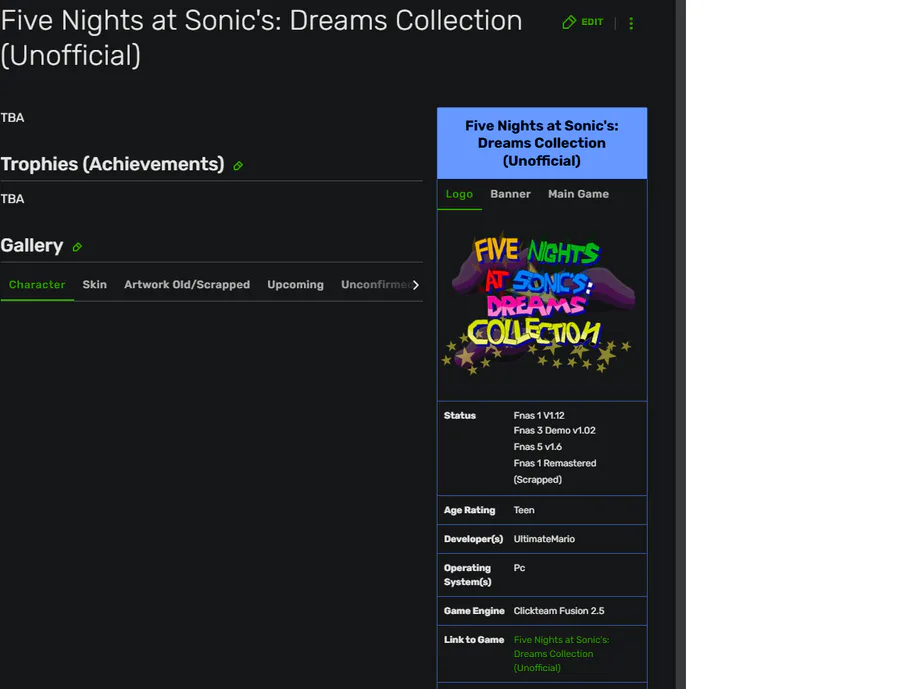This screenshot has width=900, height=689.
Task: Click the Operating System(s) label
Action: point(468,575)
